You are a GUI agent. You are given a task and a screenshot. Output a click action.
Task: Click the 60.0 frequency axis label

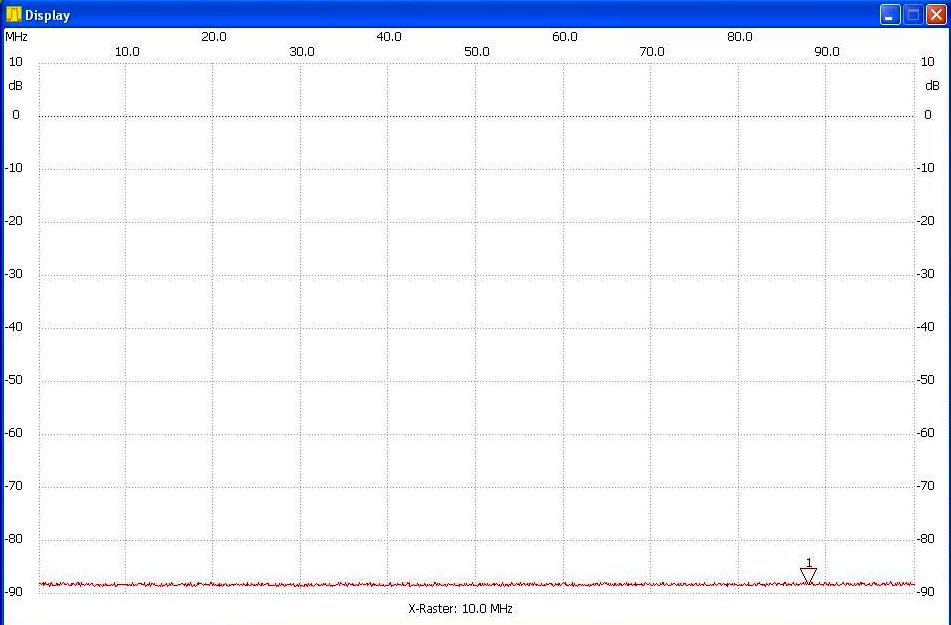[x=565, y=37]
